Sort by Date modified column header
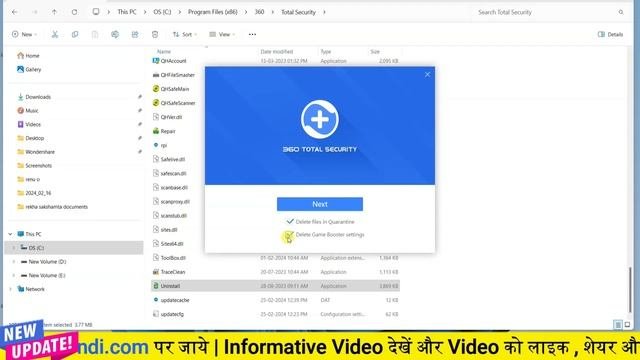640x360 pixels. [277, 51]
